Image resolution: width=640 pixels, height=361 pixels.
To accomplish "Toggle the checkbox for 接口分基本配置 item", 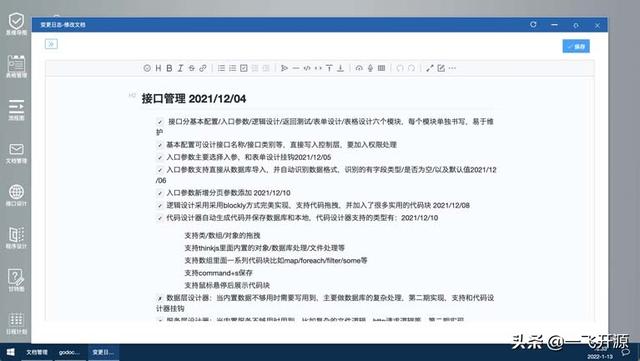I will (x=160, y=122).
